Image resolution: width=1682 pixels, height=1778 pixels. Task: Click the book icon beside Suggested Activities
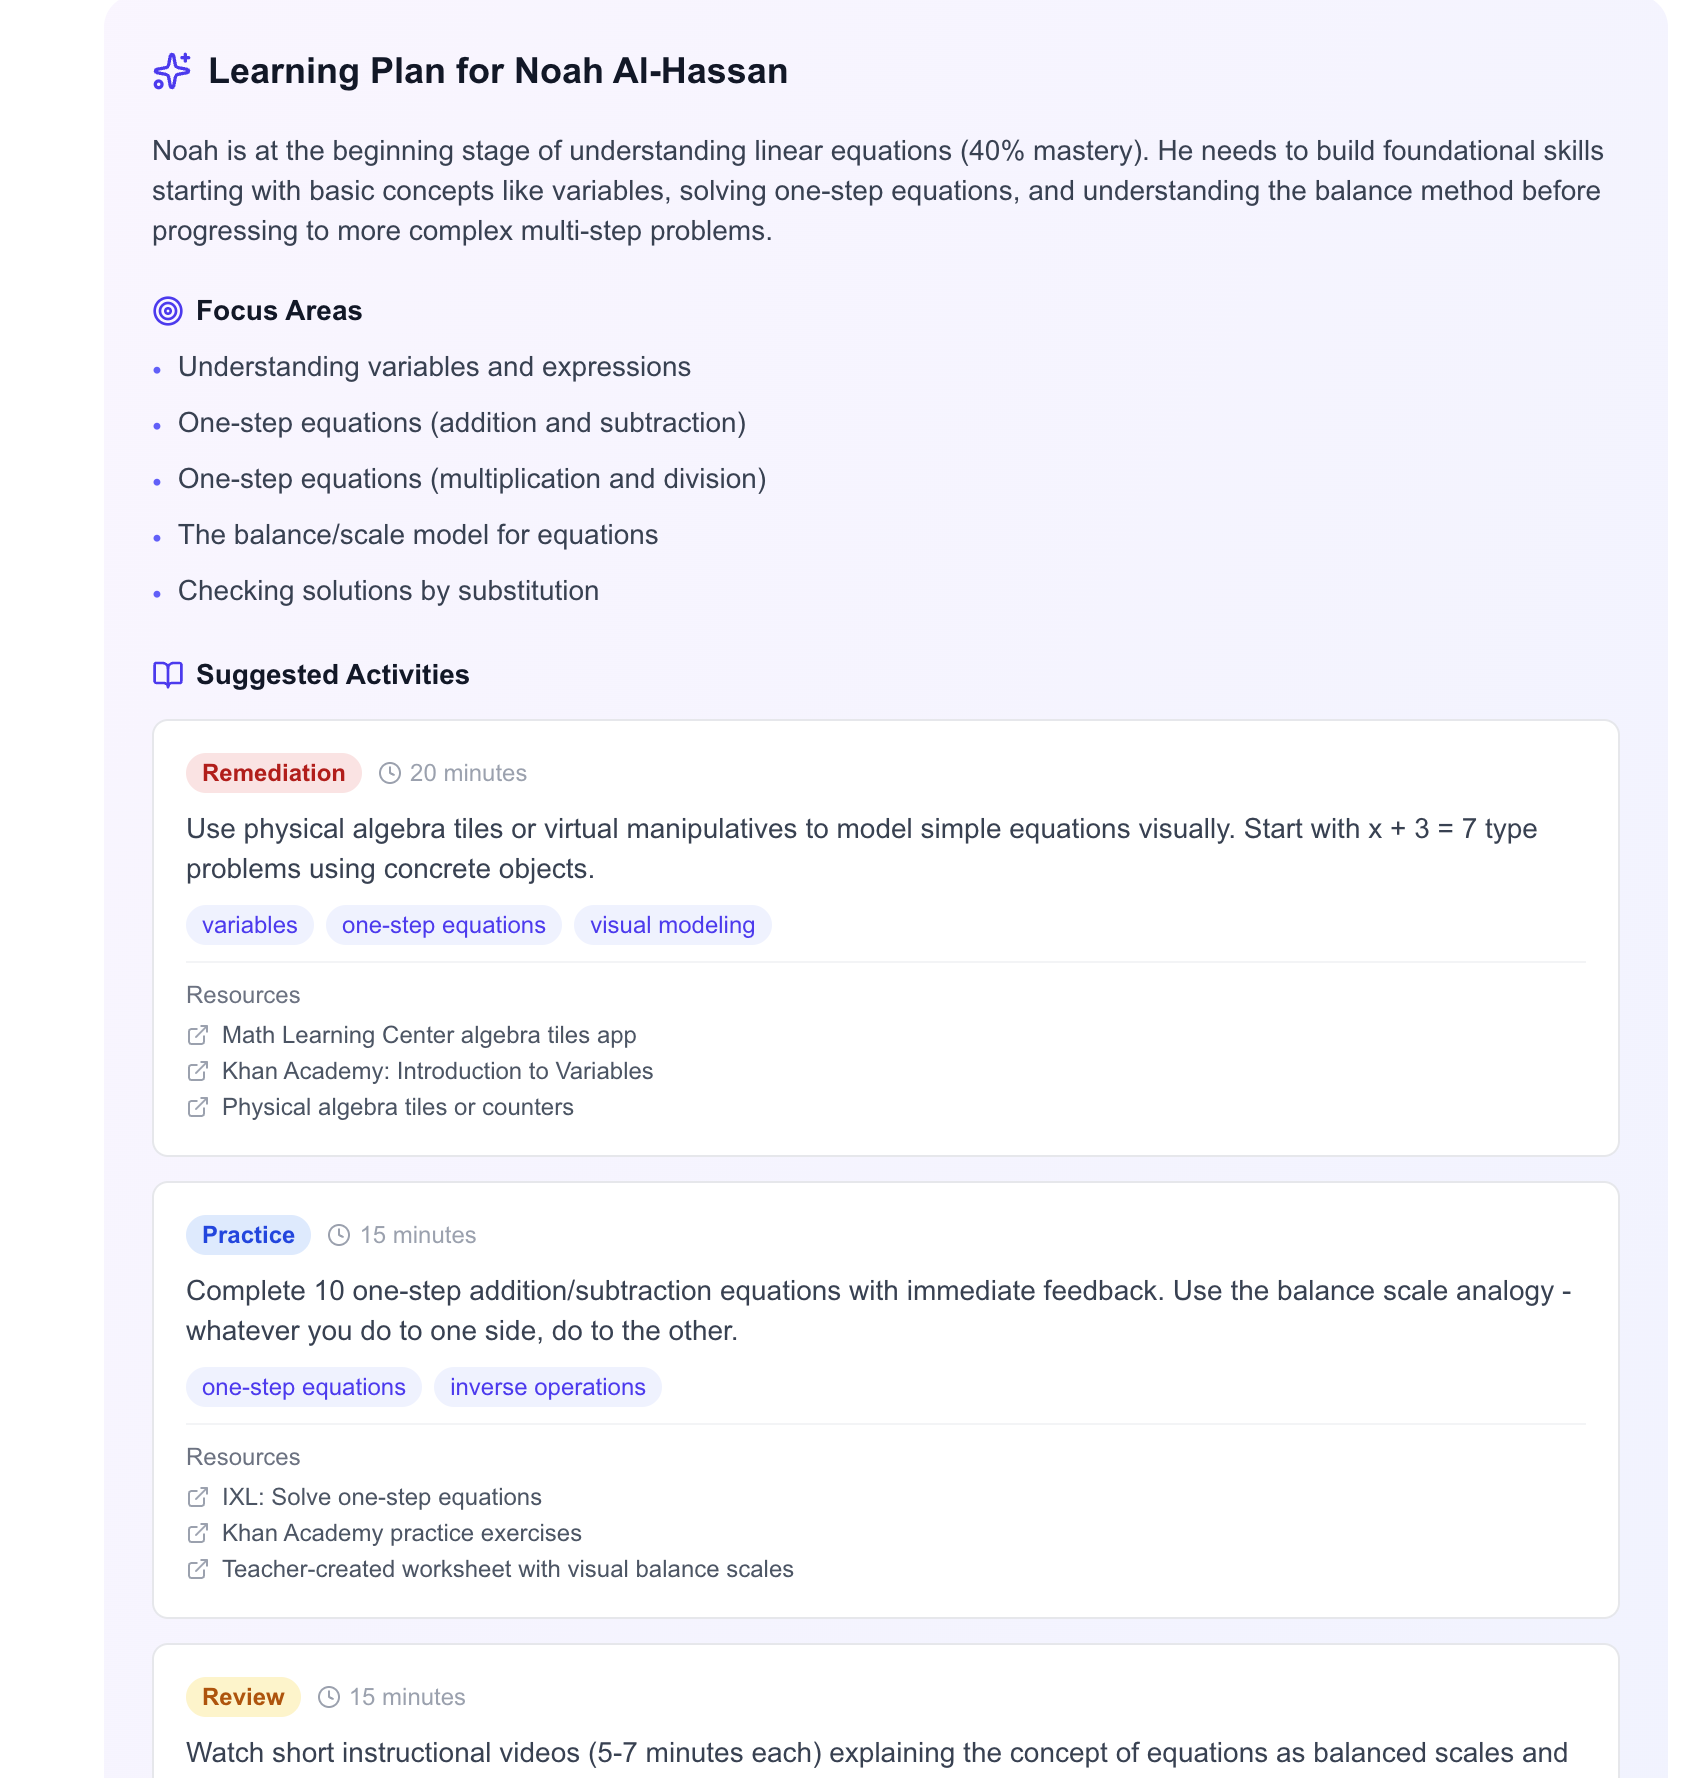[x=168, y=675]
